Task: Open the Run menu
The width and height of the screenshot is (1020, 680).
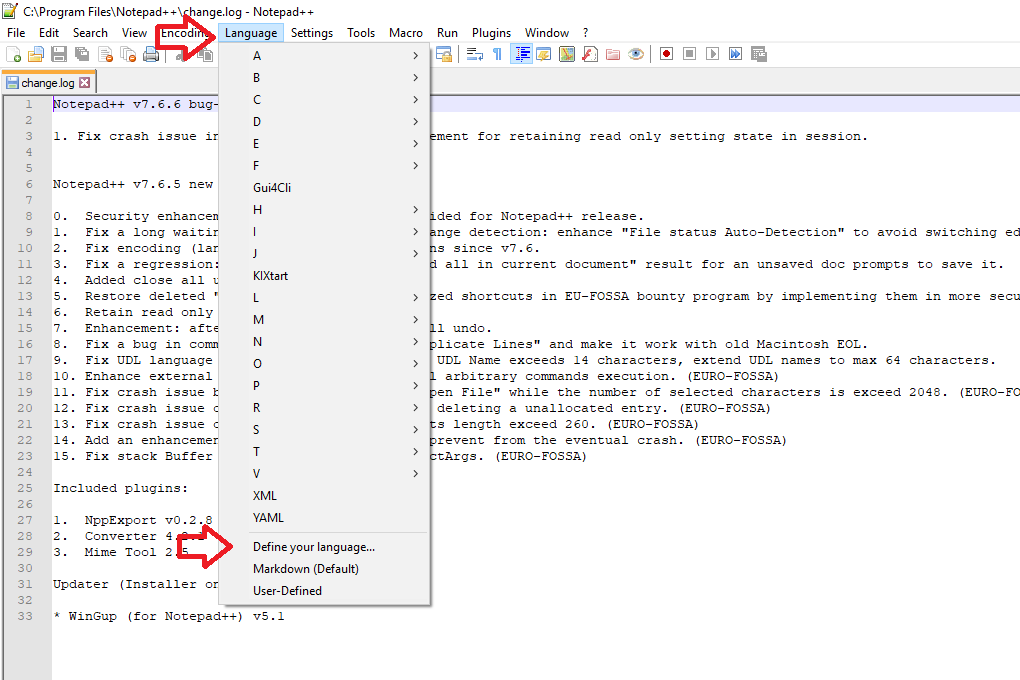Action: click(x=447, y=33)
